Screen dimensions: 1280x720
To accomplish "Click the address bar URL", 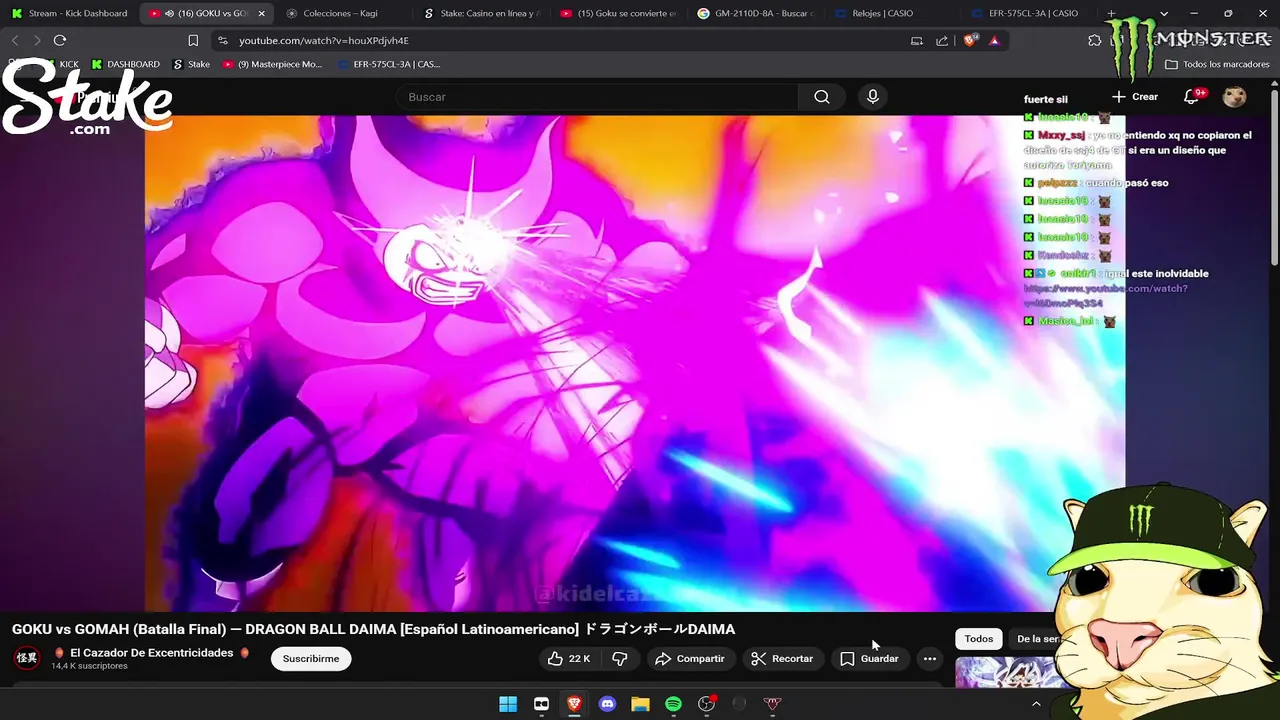I will [324, 41].
